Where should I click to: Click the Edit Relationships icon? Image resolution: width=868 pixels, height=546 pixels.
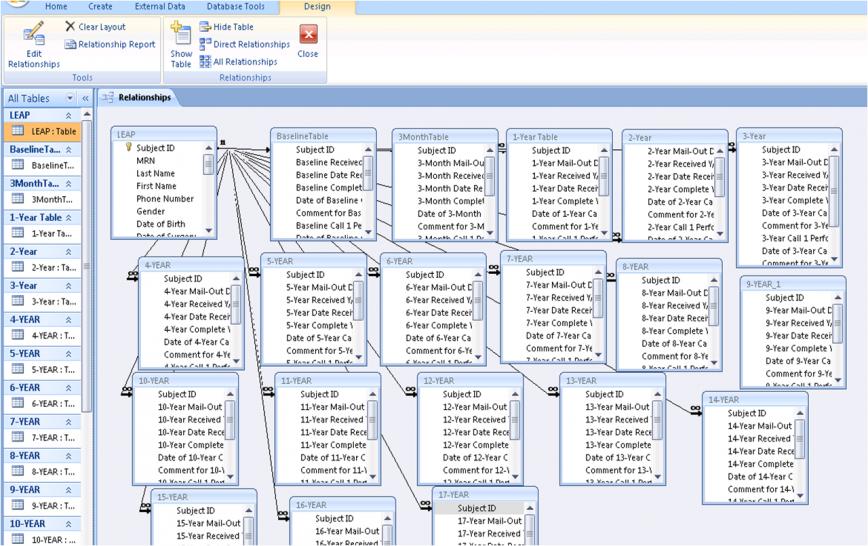(x=33, y=34)
